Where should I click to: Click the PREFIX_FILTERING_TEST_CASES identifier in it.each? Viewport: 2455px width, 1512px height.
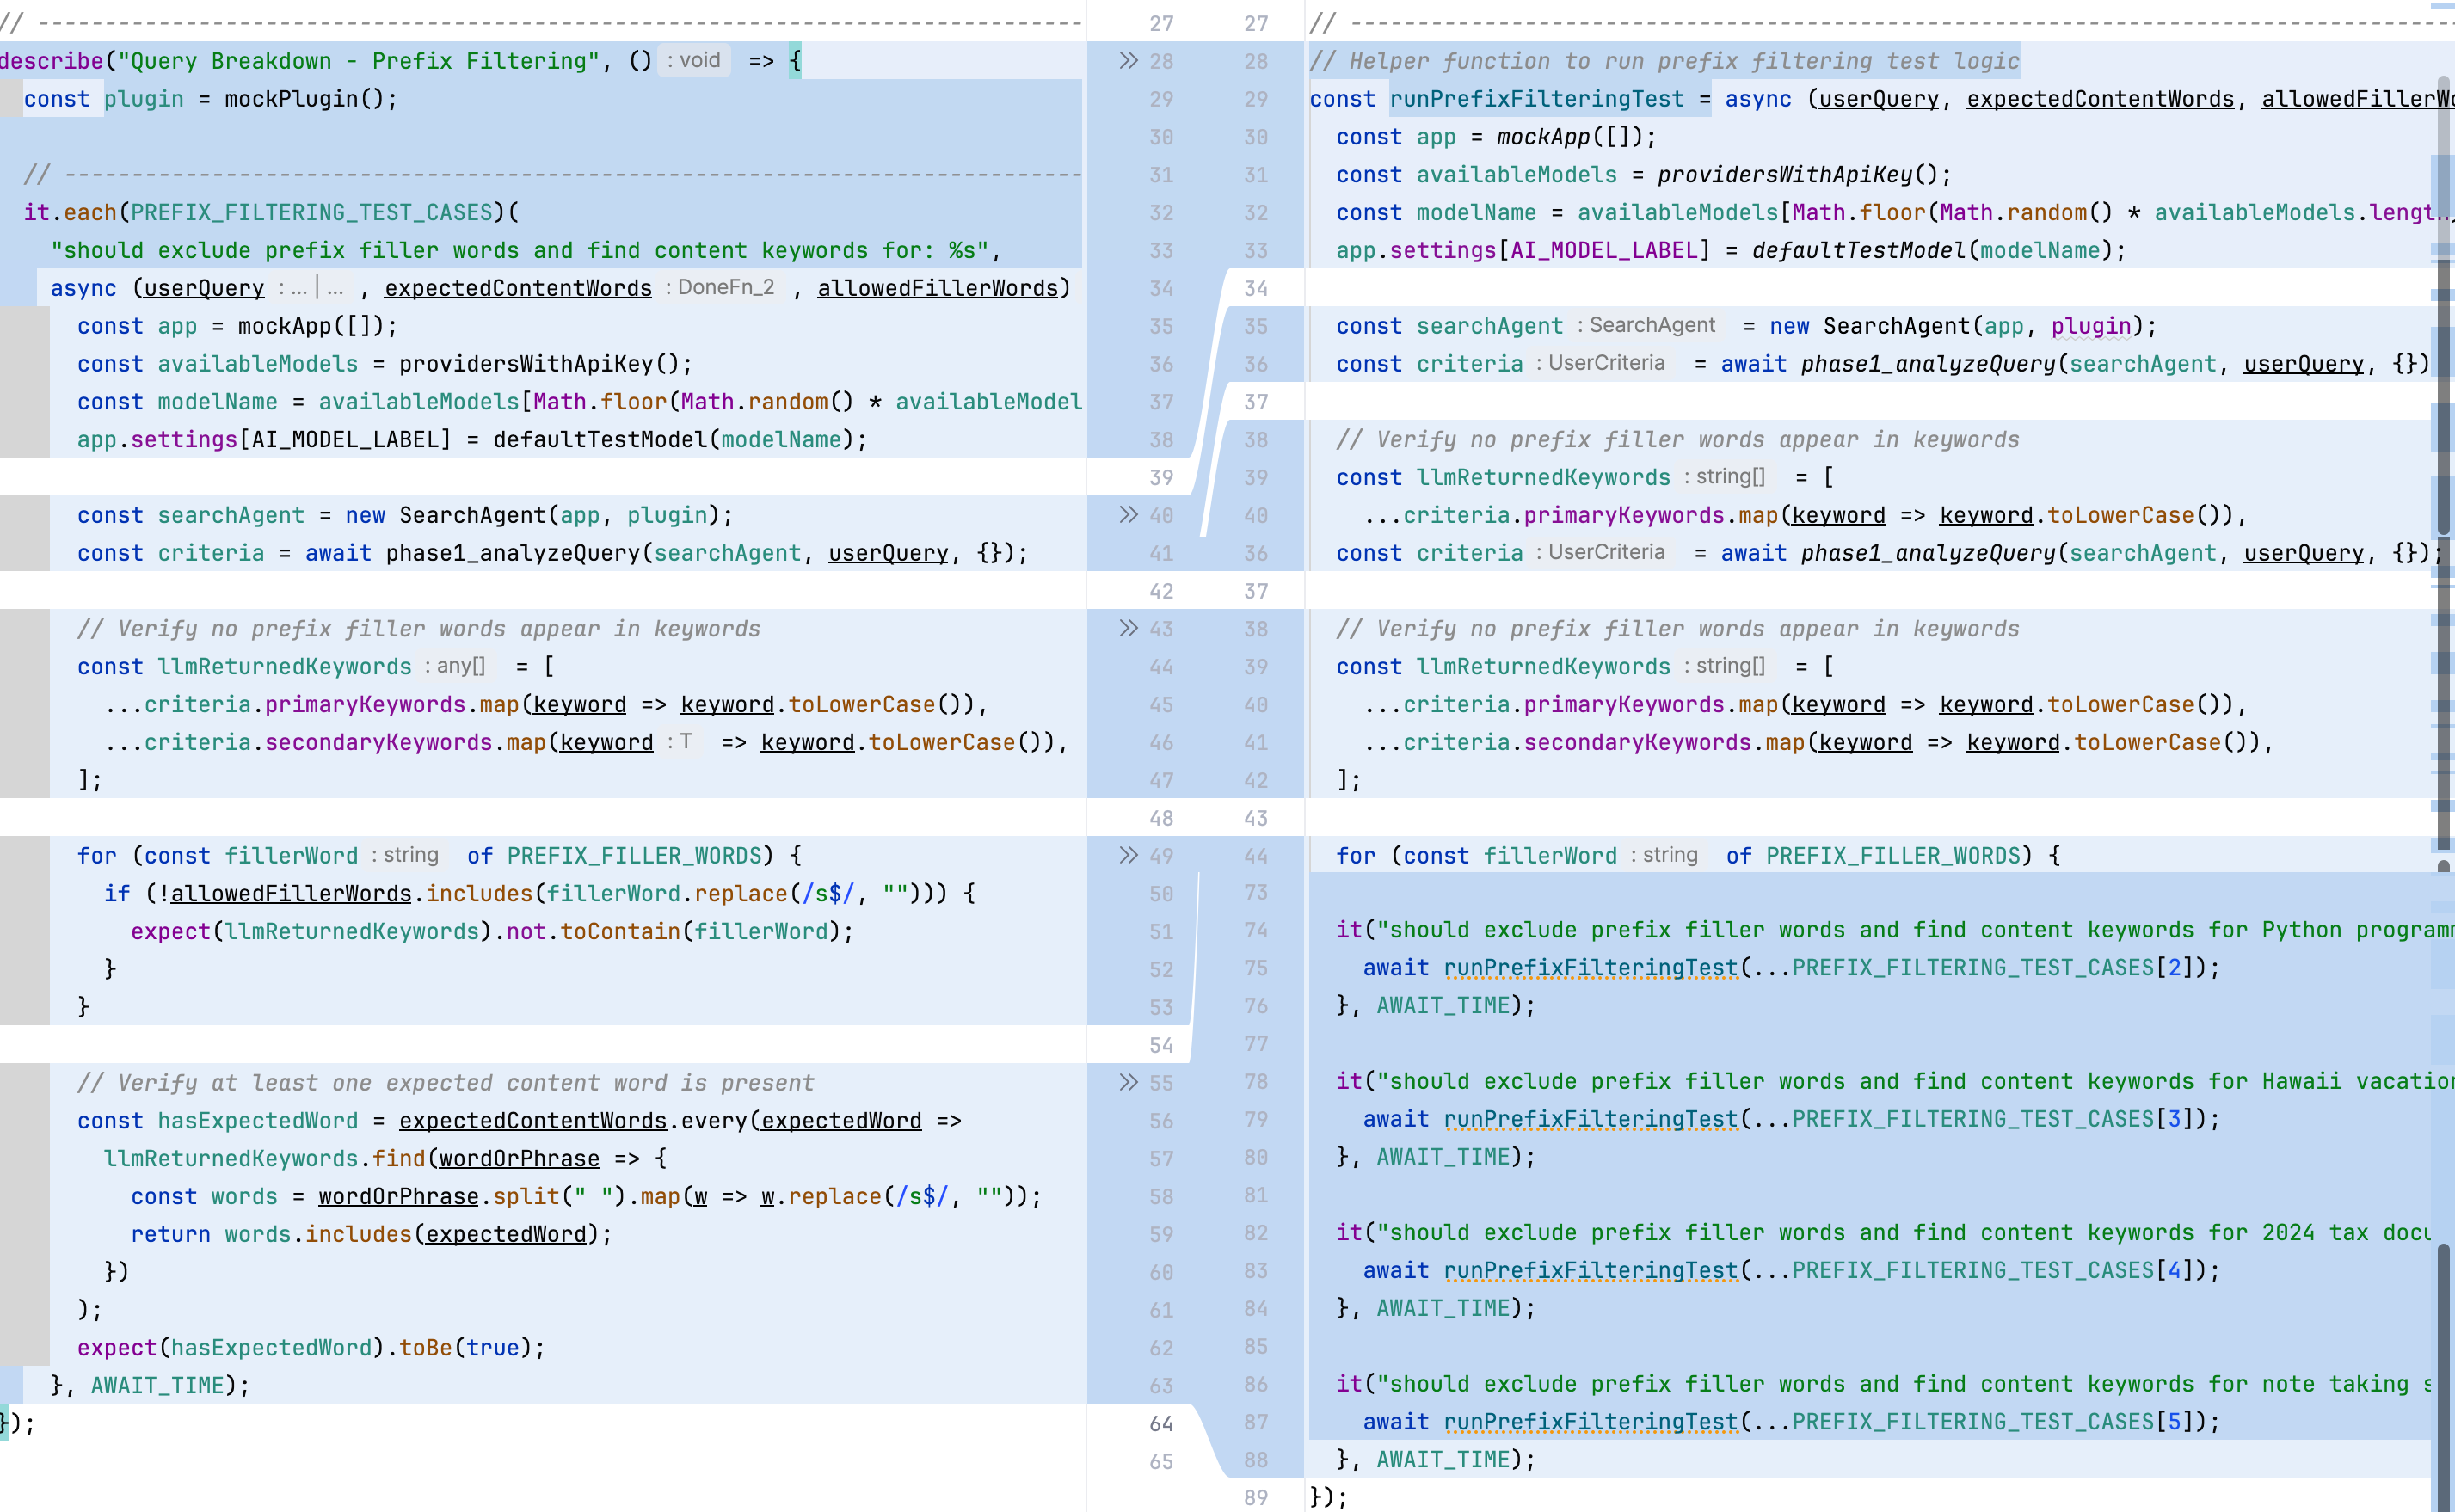click(x=311, y=213)
